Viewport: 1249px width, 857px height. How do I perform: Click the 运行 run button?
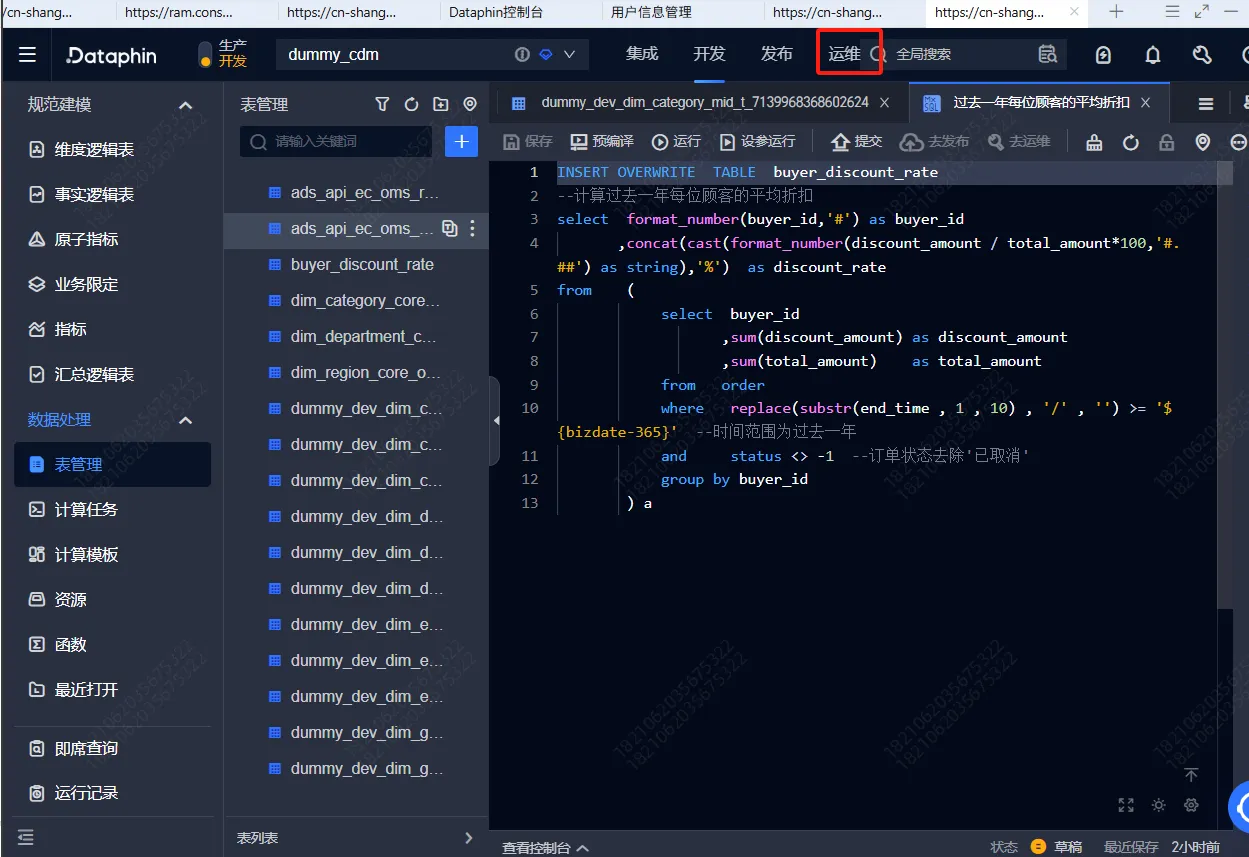coord(677,142)
